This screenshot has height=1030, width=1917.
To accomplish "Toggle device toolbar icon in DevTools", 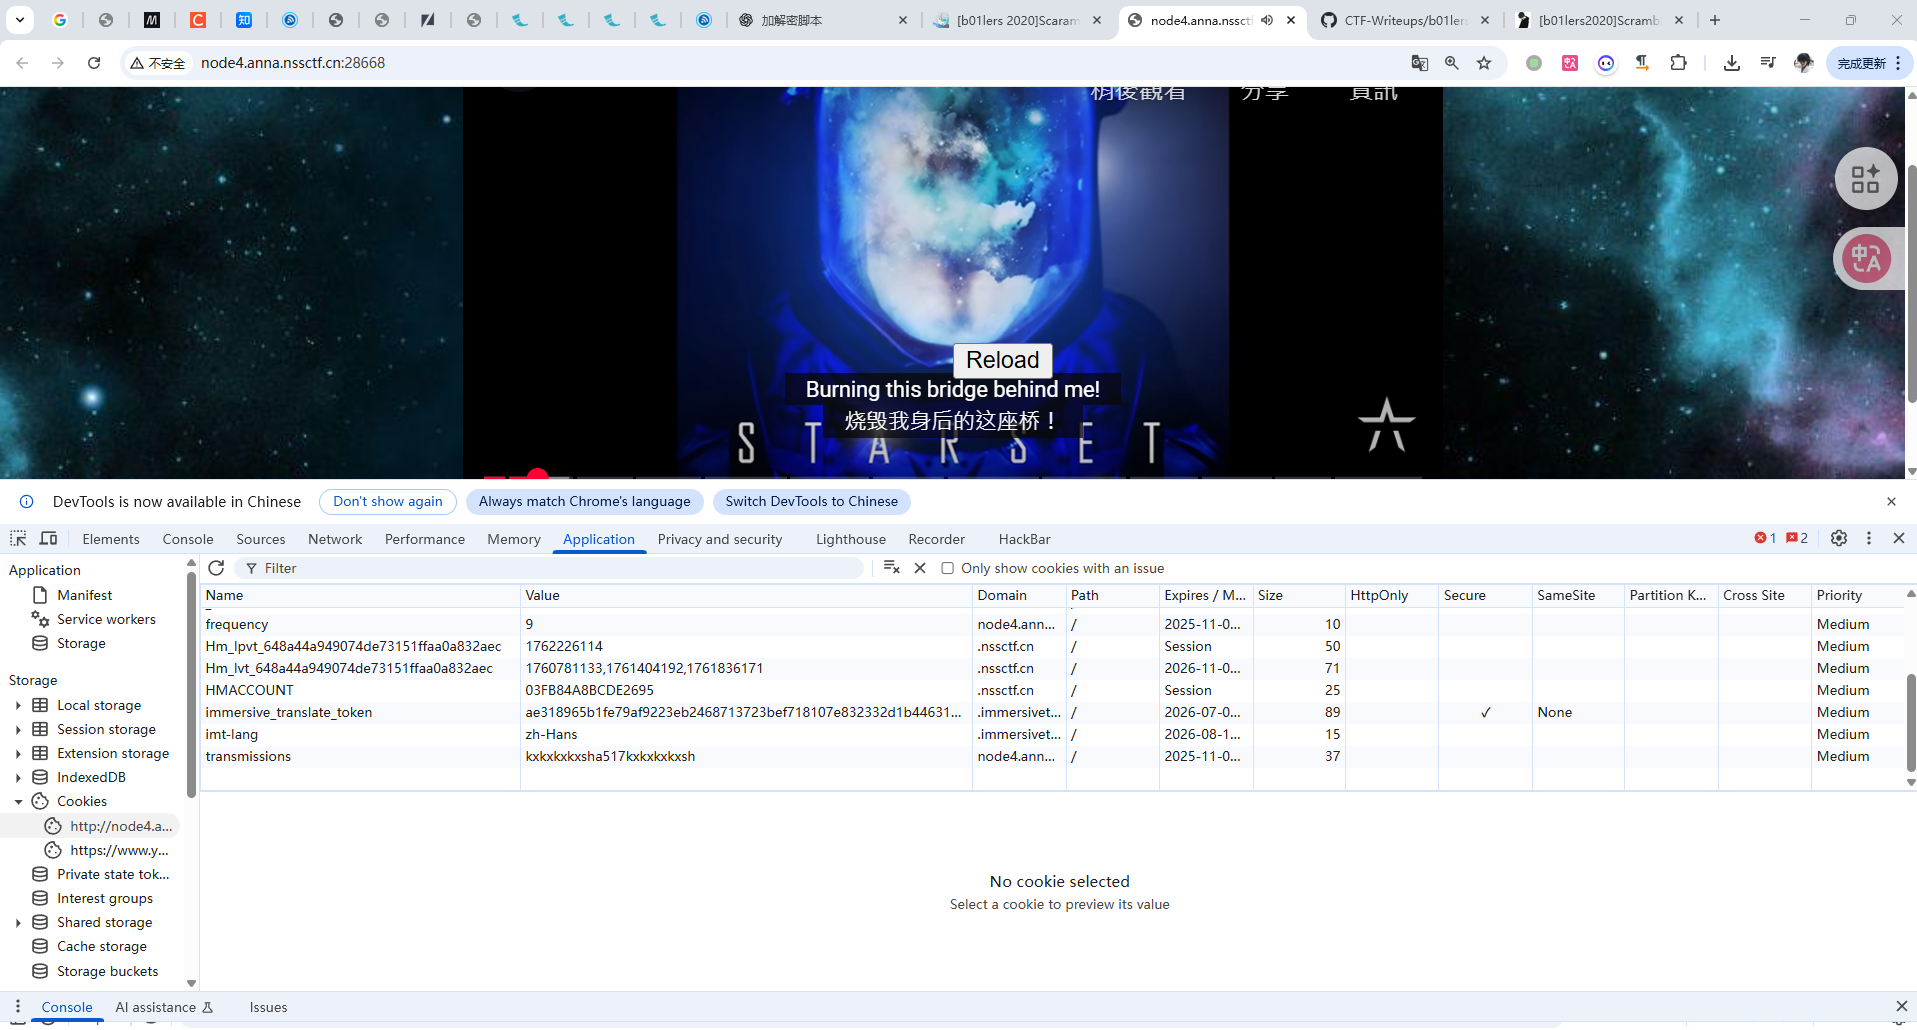I will click(48, 538).
